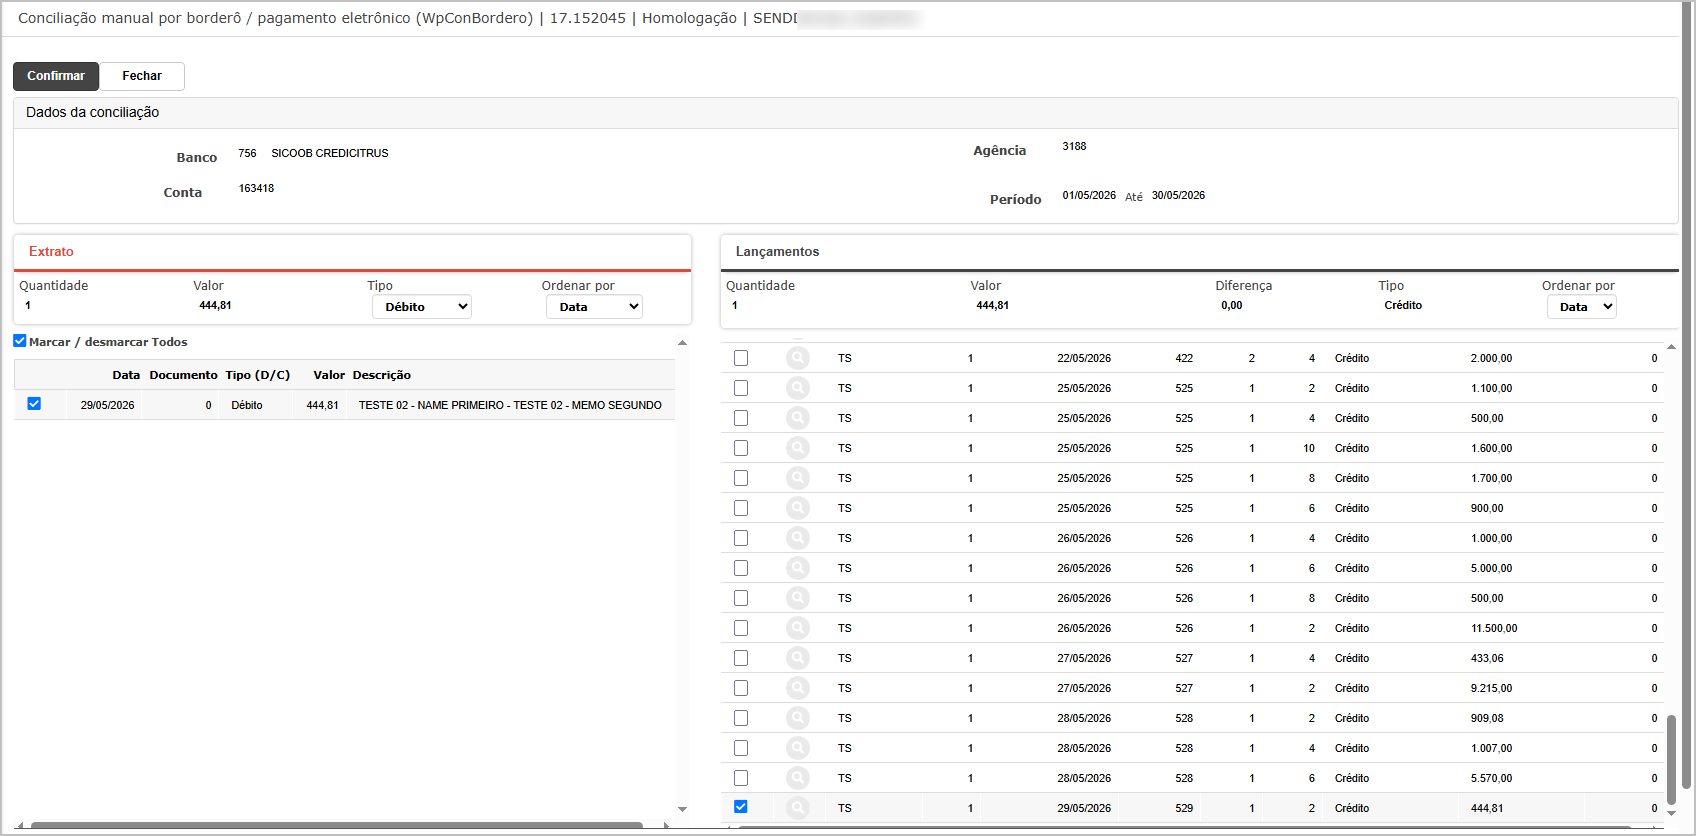Screen dimensions: 1696x836
Task: Click the Documento column header
Action: [183, 375]
